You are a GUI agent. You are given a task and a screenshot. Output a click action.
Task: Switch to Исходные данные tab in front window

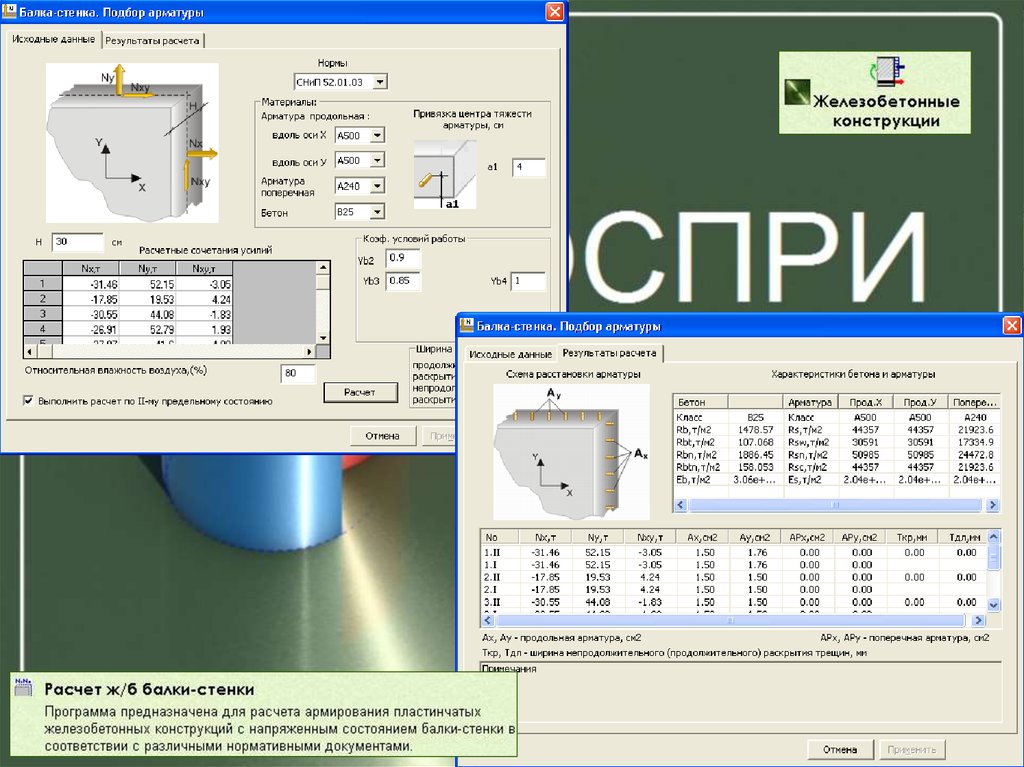(506, 354)
